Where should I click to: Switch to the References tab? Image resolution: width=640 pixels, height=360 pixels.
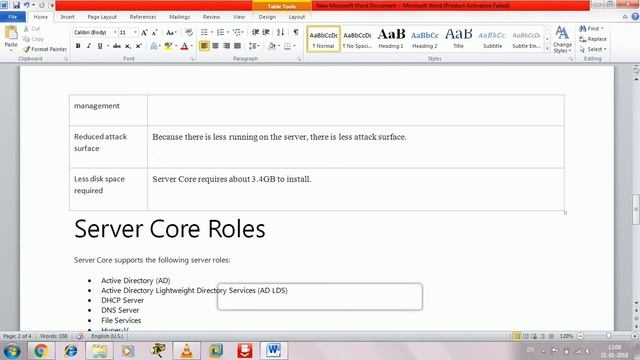point(143,17)
